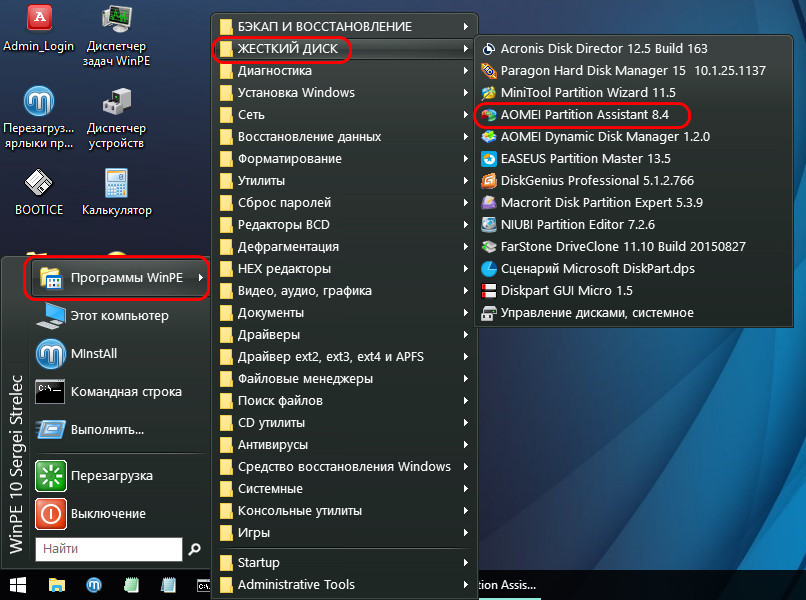This screenshot has width=806, height=600.
Task: Open Командная строка from start menu
Action: pyautogui.click(x=121, y=392)
